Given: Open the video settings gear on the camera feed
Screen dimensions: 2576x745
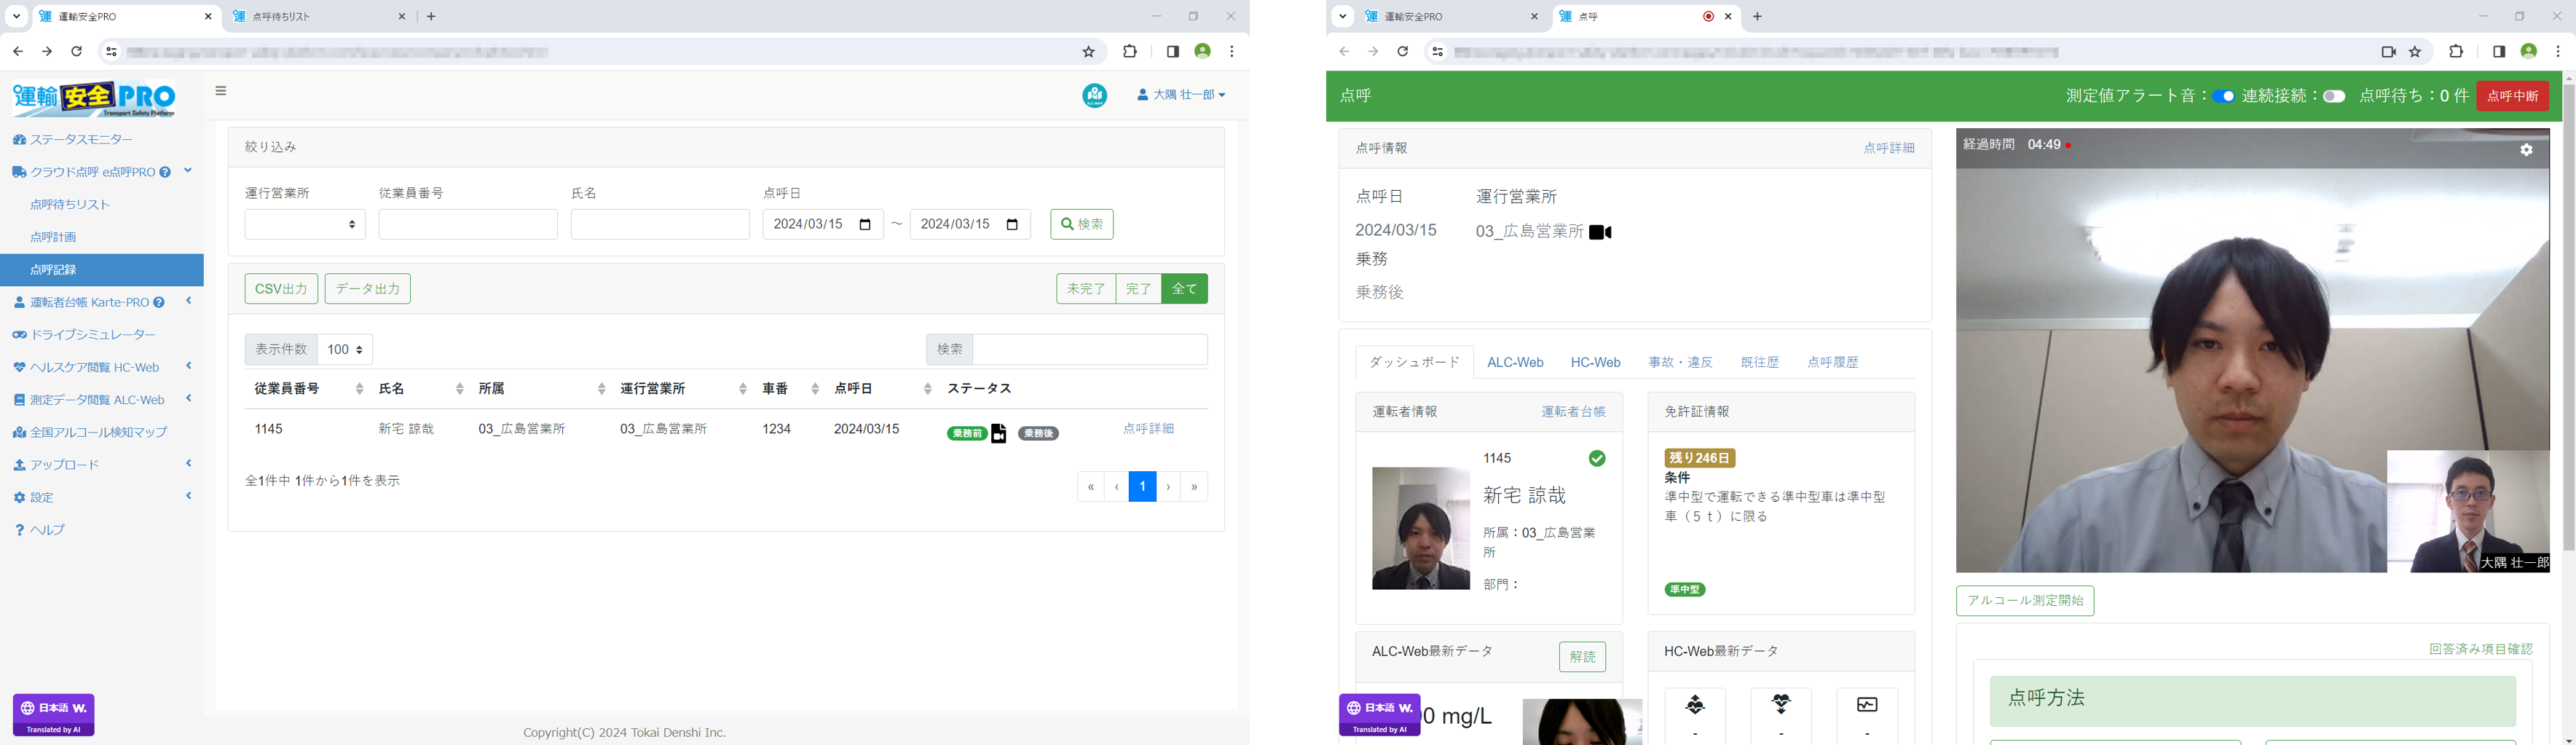Looking at the screenshot, I should tap(2527, 149).
